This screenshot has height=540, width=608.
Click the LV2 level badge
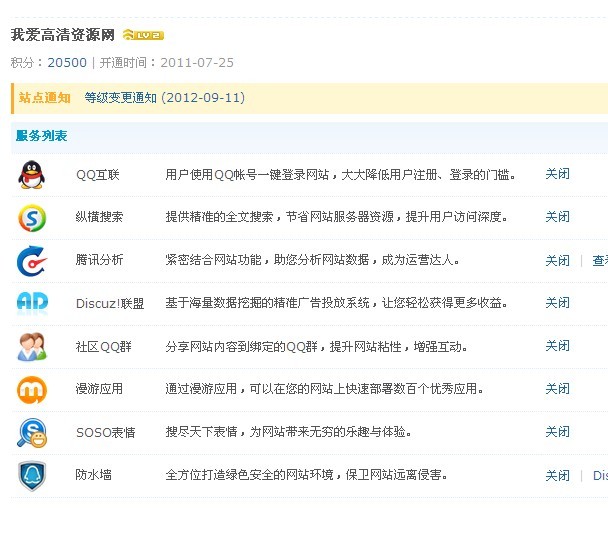pos(143,35)
